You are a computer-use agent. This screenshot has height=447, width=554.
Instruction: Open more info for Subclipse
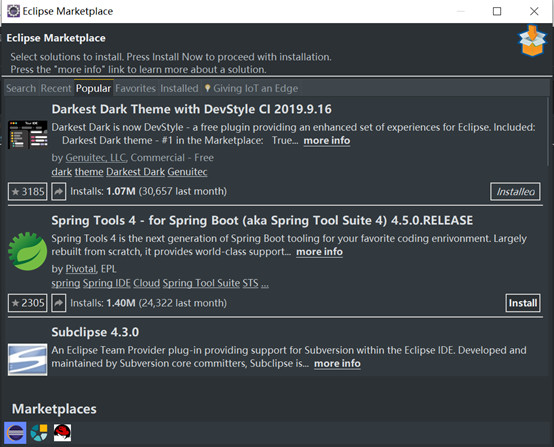[x=337, y=364]
